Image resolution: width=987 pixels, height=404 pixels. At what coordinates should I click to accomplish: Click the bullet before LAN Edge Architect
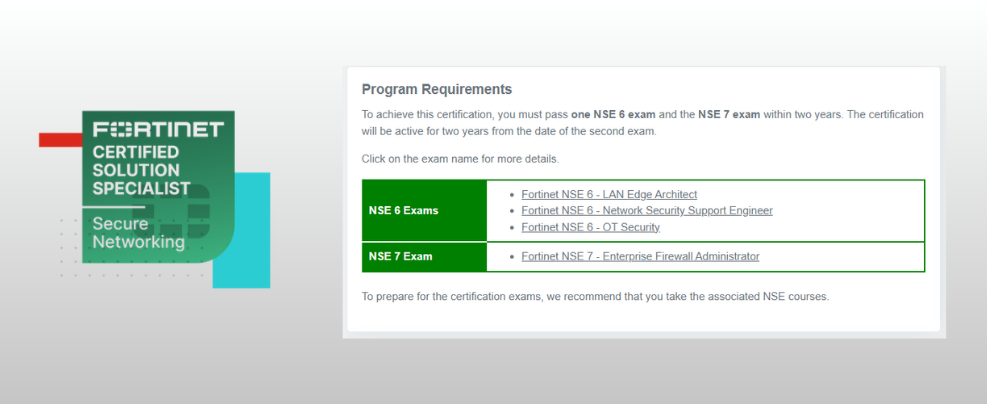point(512,194)
